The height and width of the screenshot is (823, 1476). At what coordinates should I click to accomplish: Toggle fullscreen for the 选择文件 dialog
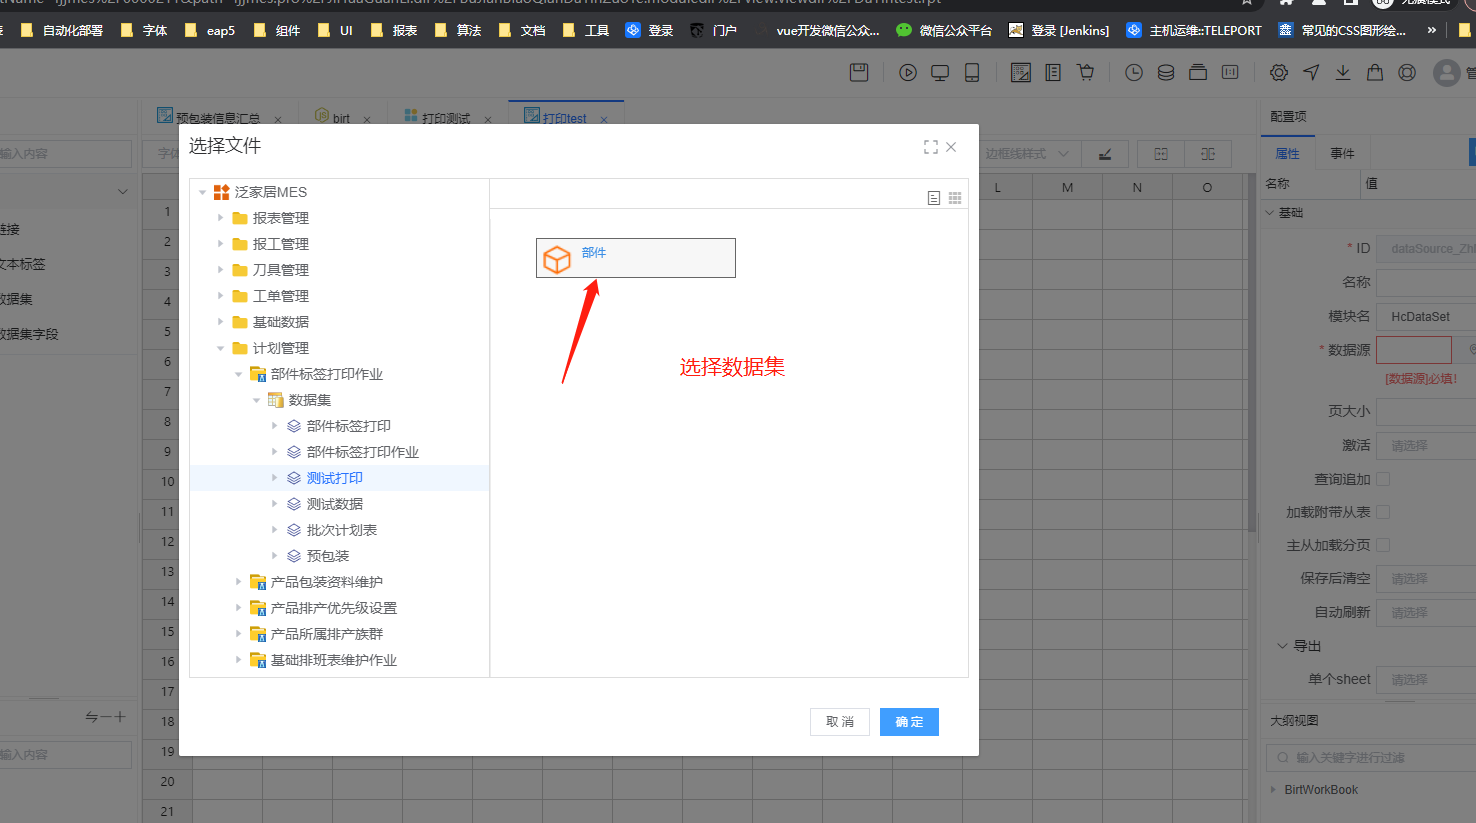(930, 147)
